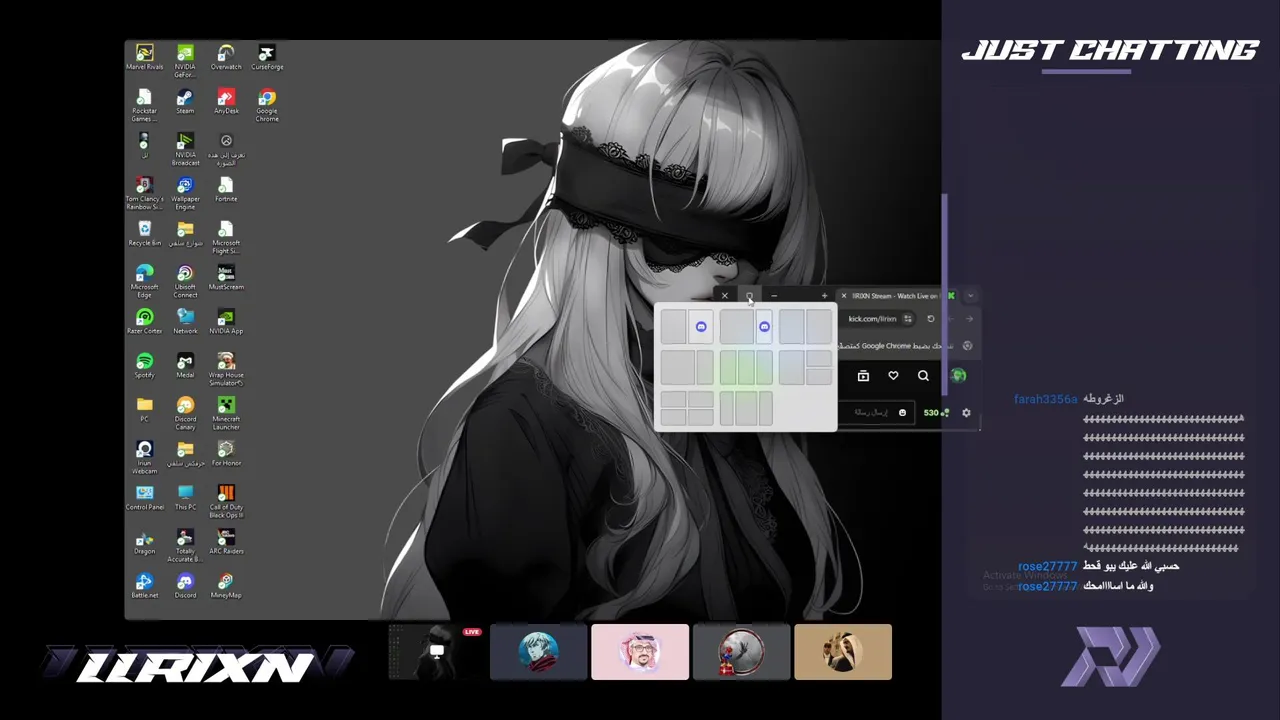This screenshot has width=1280, height=720.
Task: Open the Kick profile avatar menu
Action: [x=958, y=376]
